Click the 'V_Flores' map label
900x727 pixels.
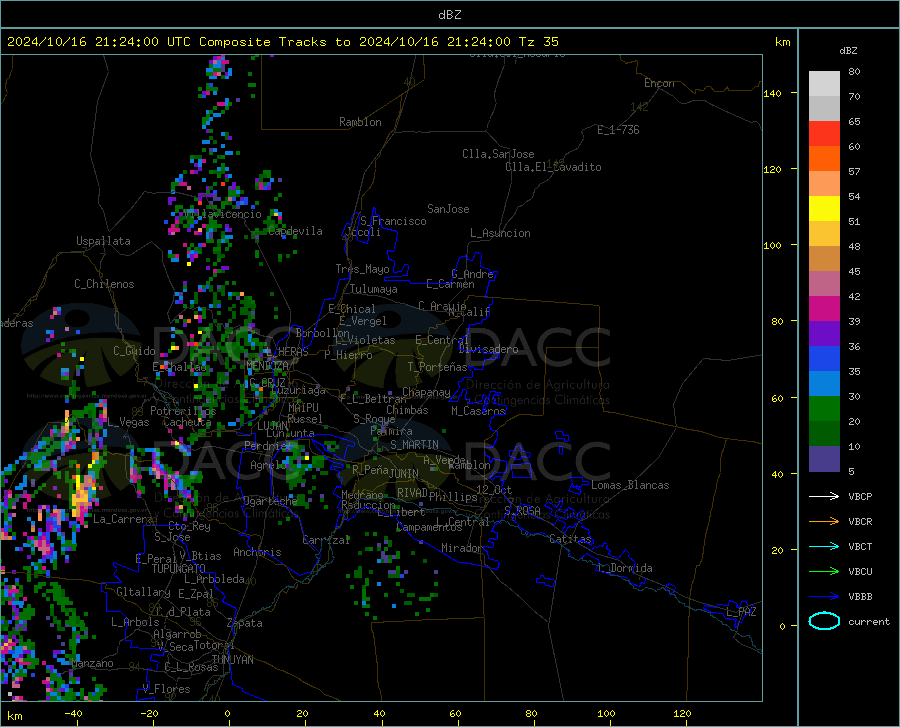[x=166, y=689]
